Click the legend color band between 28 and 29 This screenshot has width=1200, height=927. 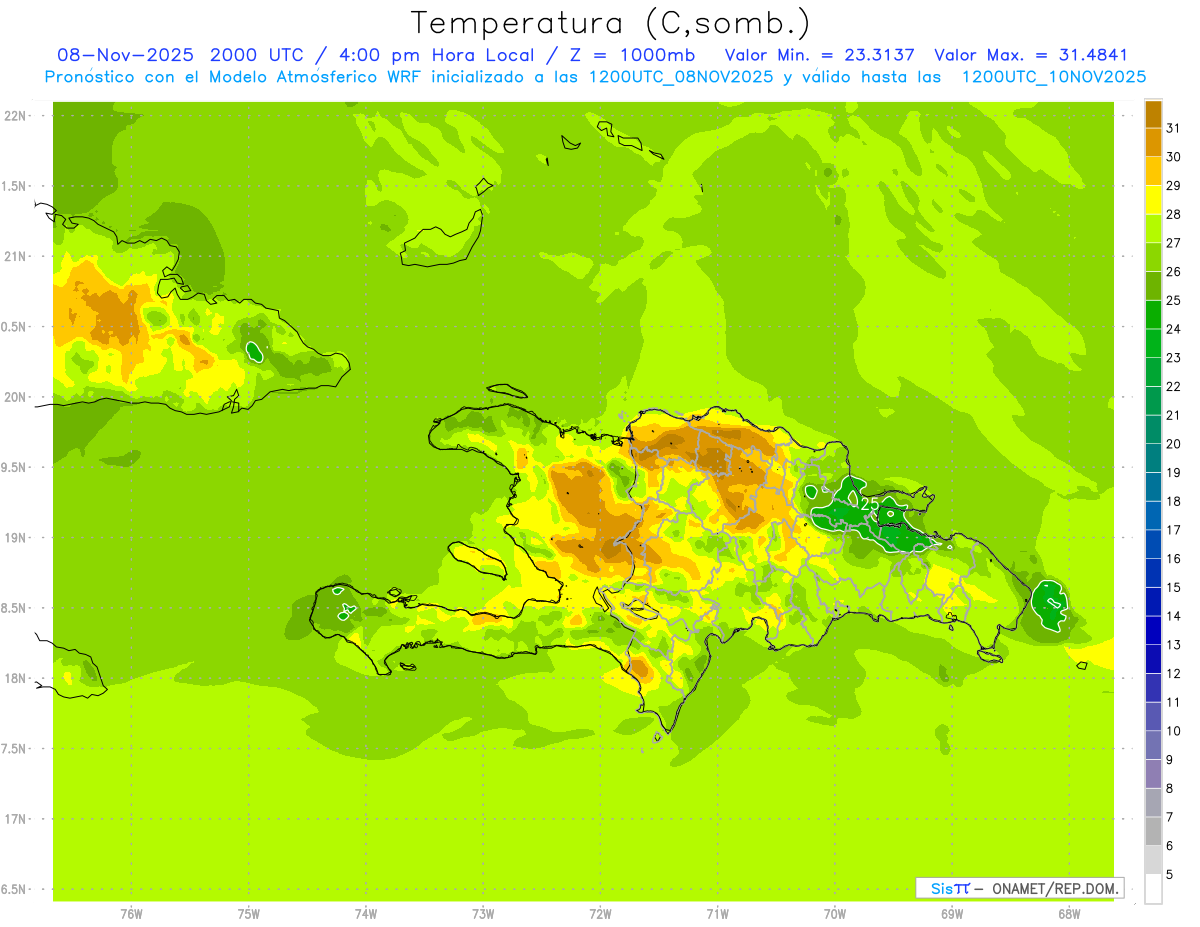(x=1153, y=200)
